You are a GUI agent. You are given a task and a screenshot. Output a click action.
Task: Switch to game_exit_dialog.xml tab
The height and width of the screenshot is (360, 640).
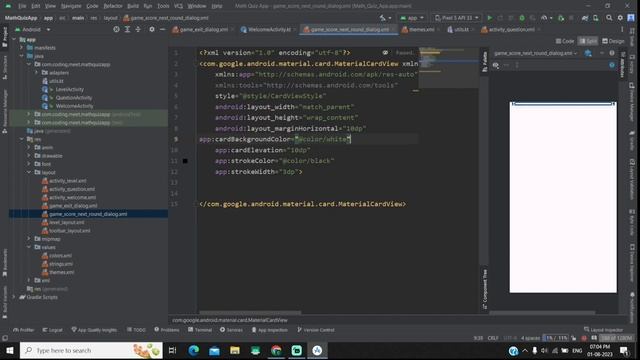coord(203,29)
